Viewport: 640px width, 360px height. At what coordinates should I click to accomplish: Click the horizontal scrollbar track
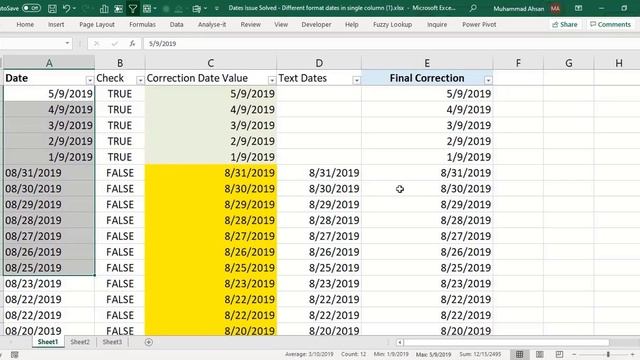click(x=506, y=342)
